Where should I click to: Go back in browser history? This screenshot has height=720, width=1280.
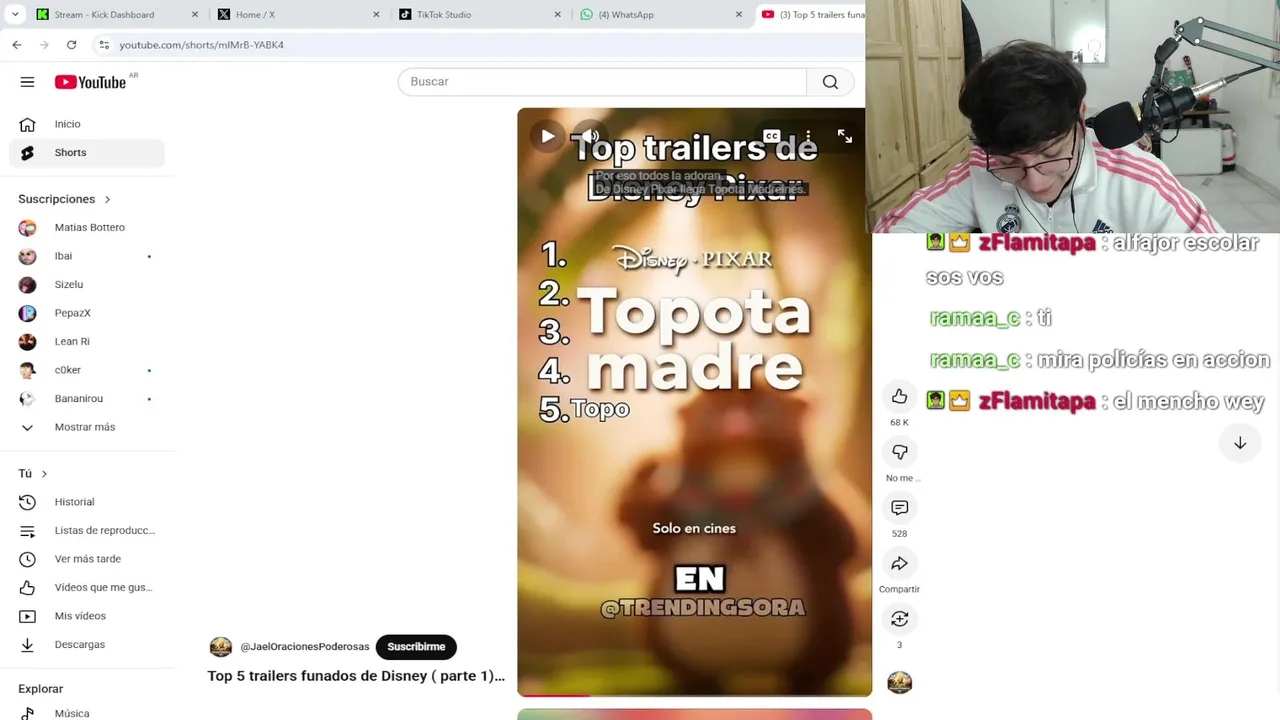coord(17,45)
